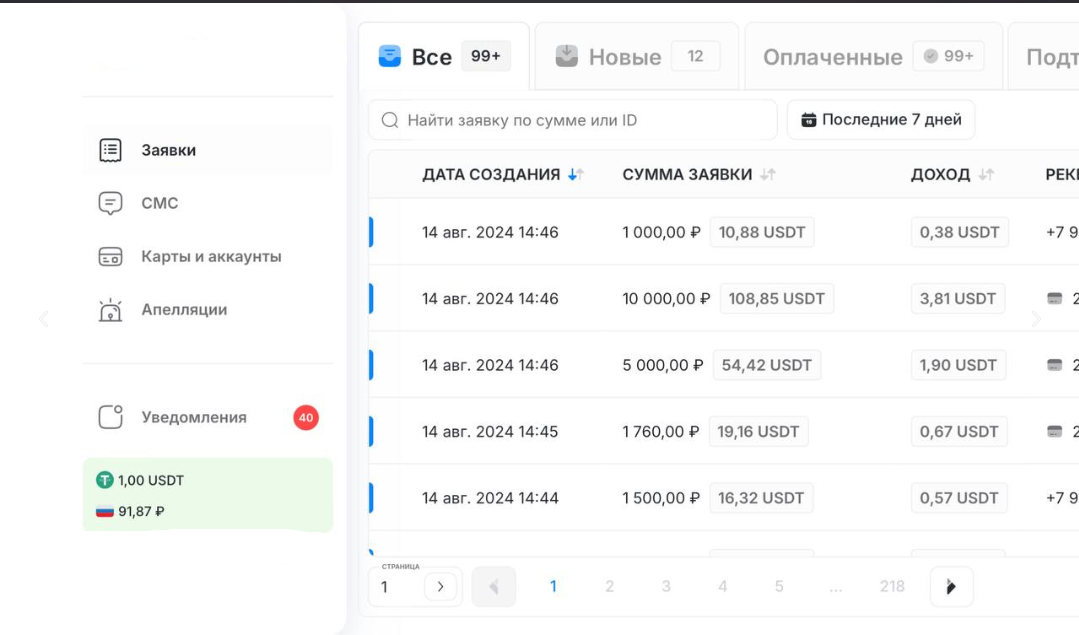
Task: Click the 10 000,00 ₽ request amount
Action: (666, 299)
